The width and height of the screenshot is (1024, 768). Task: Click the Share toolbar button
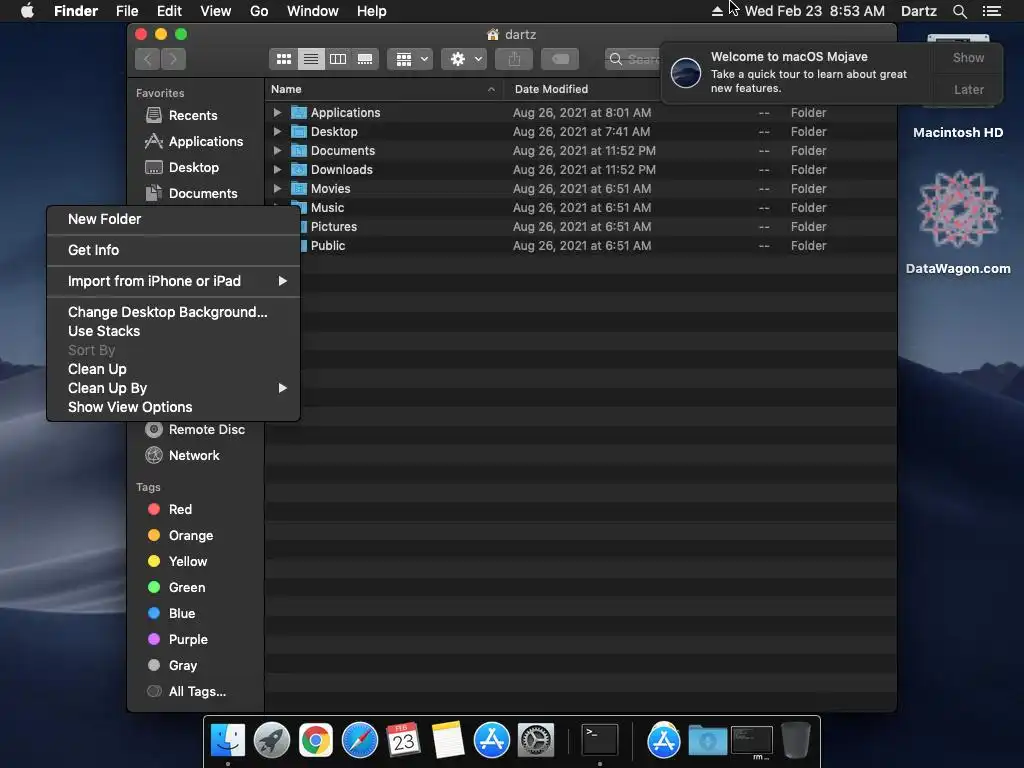click(515, 59)
